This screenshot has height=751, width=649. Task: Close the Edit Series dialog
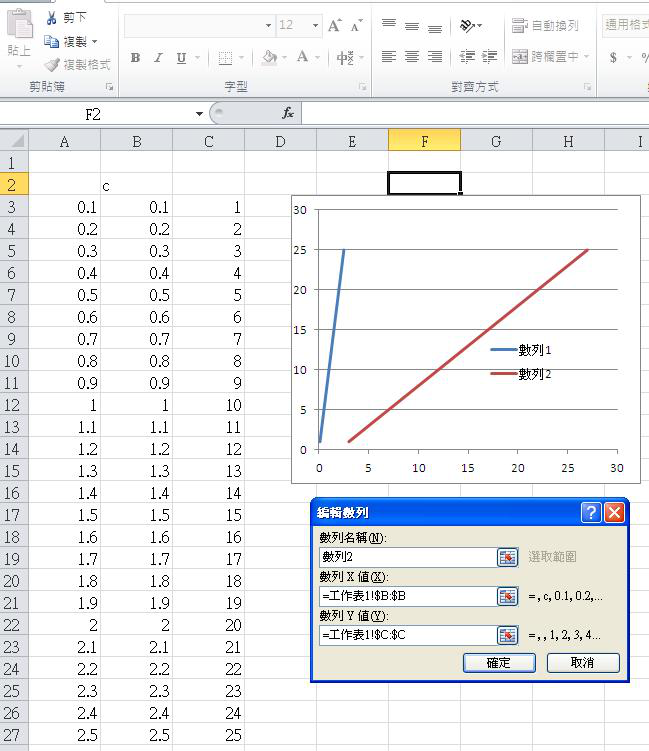[614, 512]
